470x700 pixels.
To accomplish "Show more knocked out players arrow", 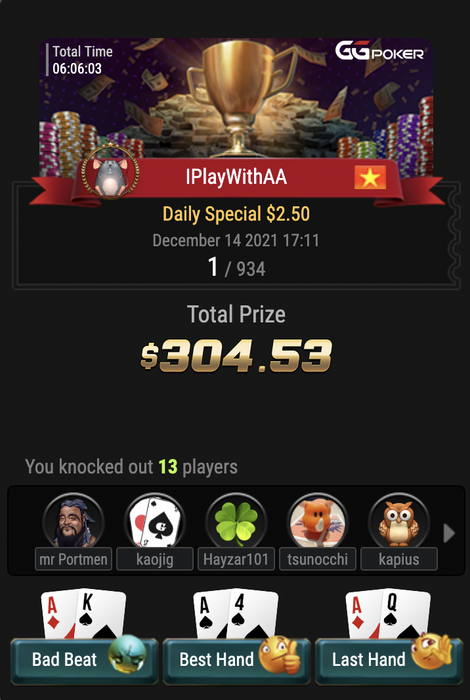I will (449, 533).
